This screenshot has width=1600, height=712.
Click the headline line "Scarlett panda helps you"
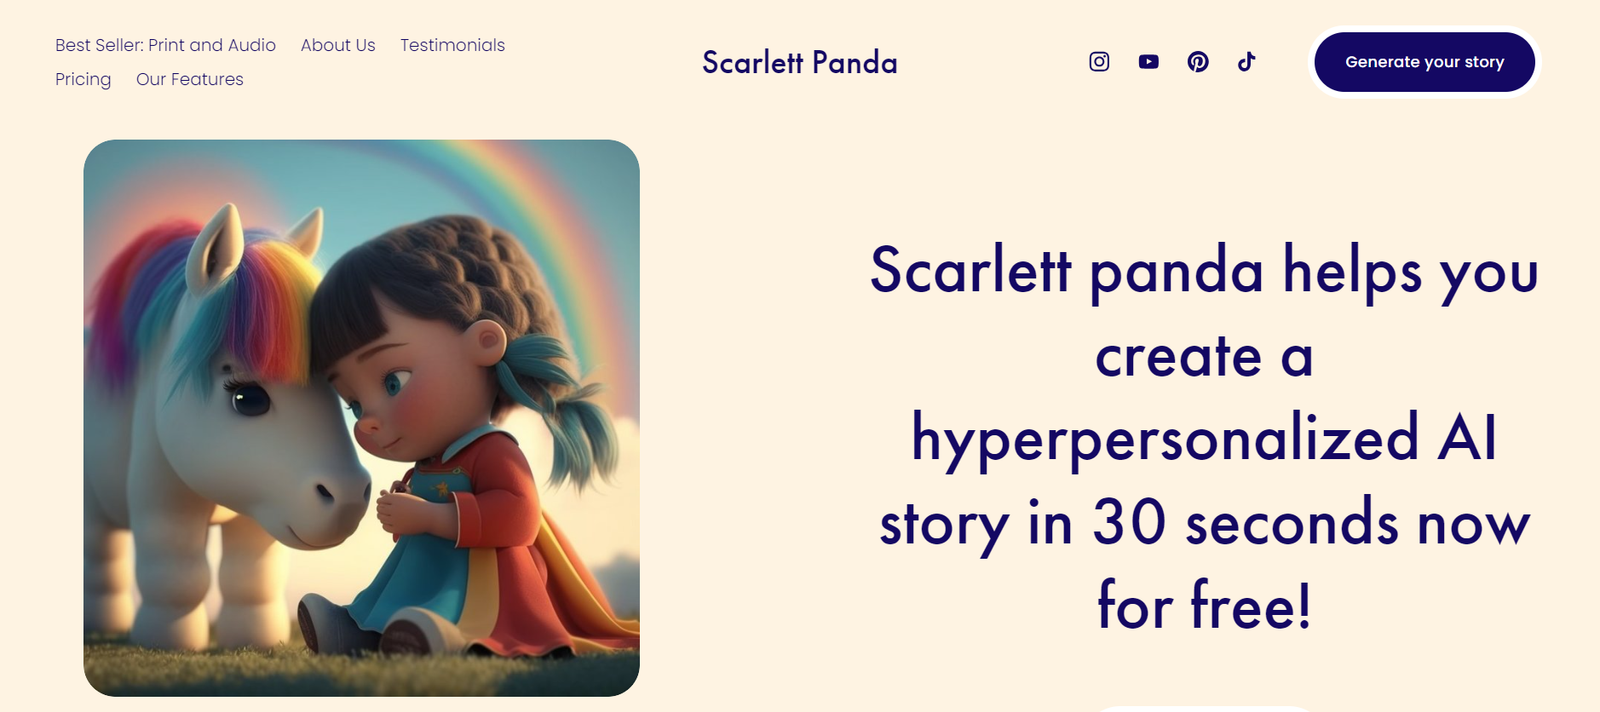pos(1204,271)
